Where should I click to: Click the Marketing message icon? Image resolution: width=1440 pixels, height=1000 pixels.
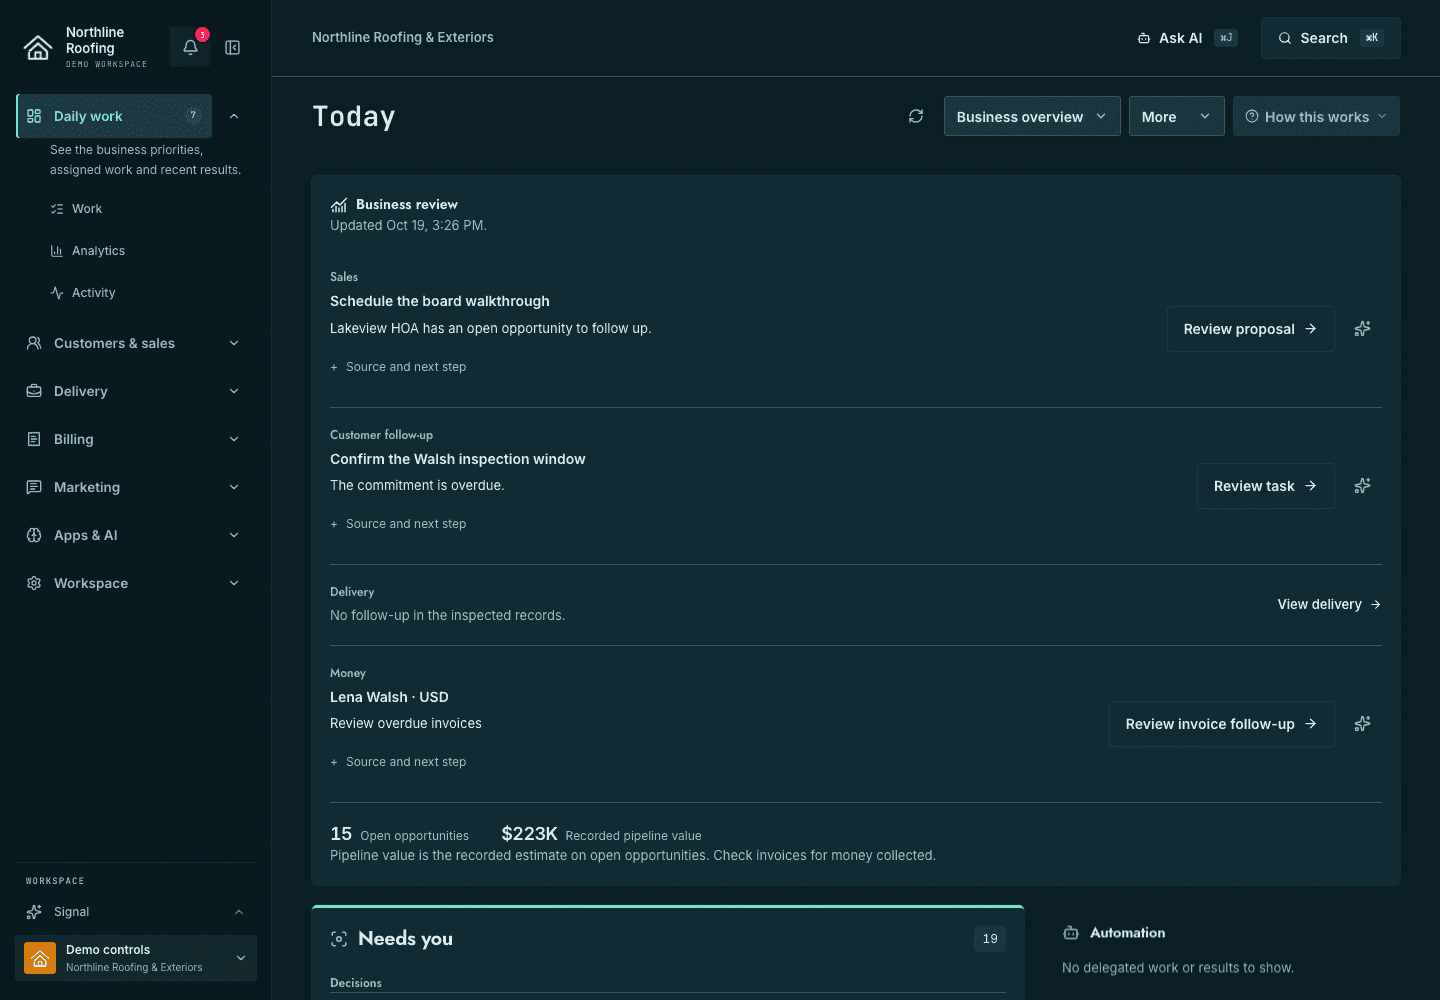[x=34, y=487]
